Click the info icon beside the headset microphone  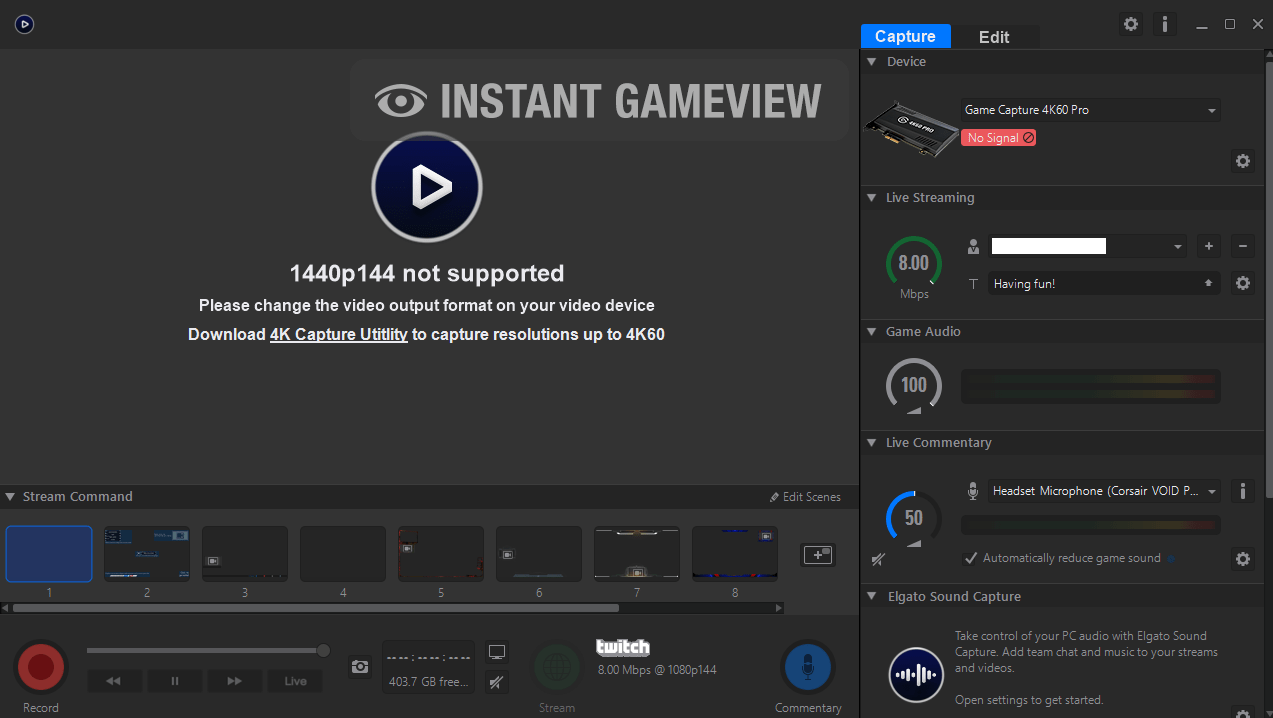point(1242,491)
